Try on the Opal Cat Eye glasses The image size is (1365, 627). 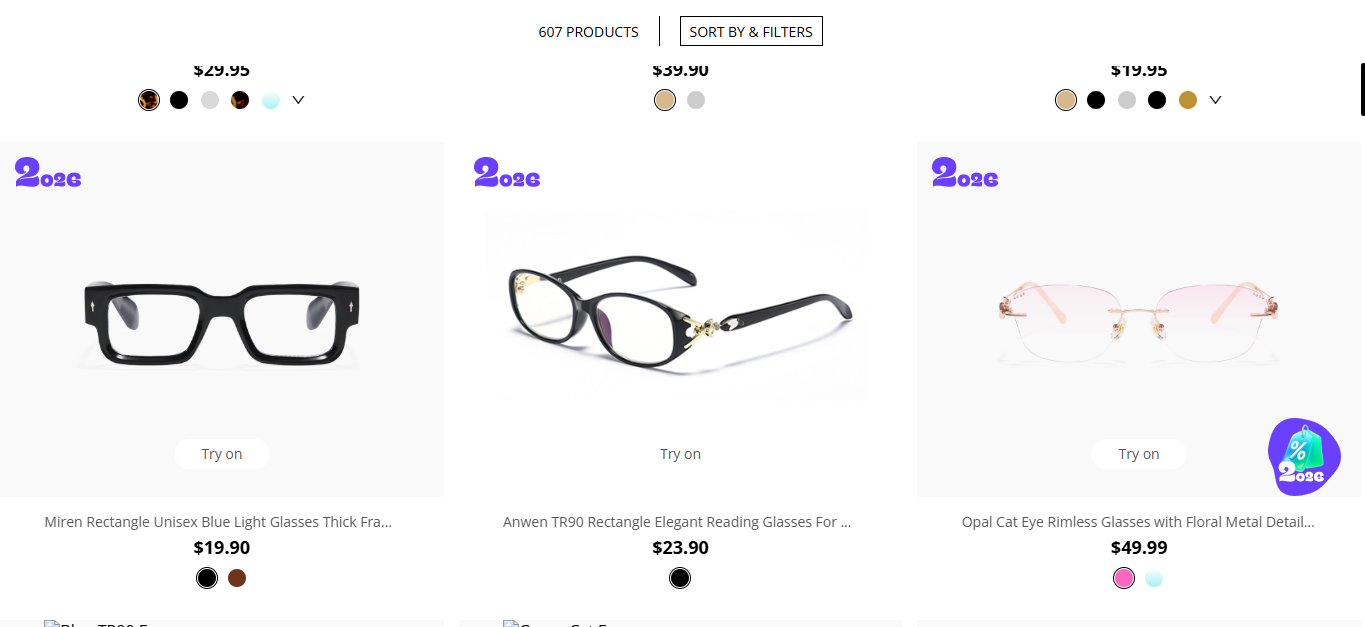click(x=1138, y=453)
